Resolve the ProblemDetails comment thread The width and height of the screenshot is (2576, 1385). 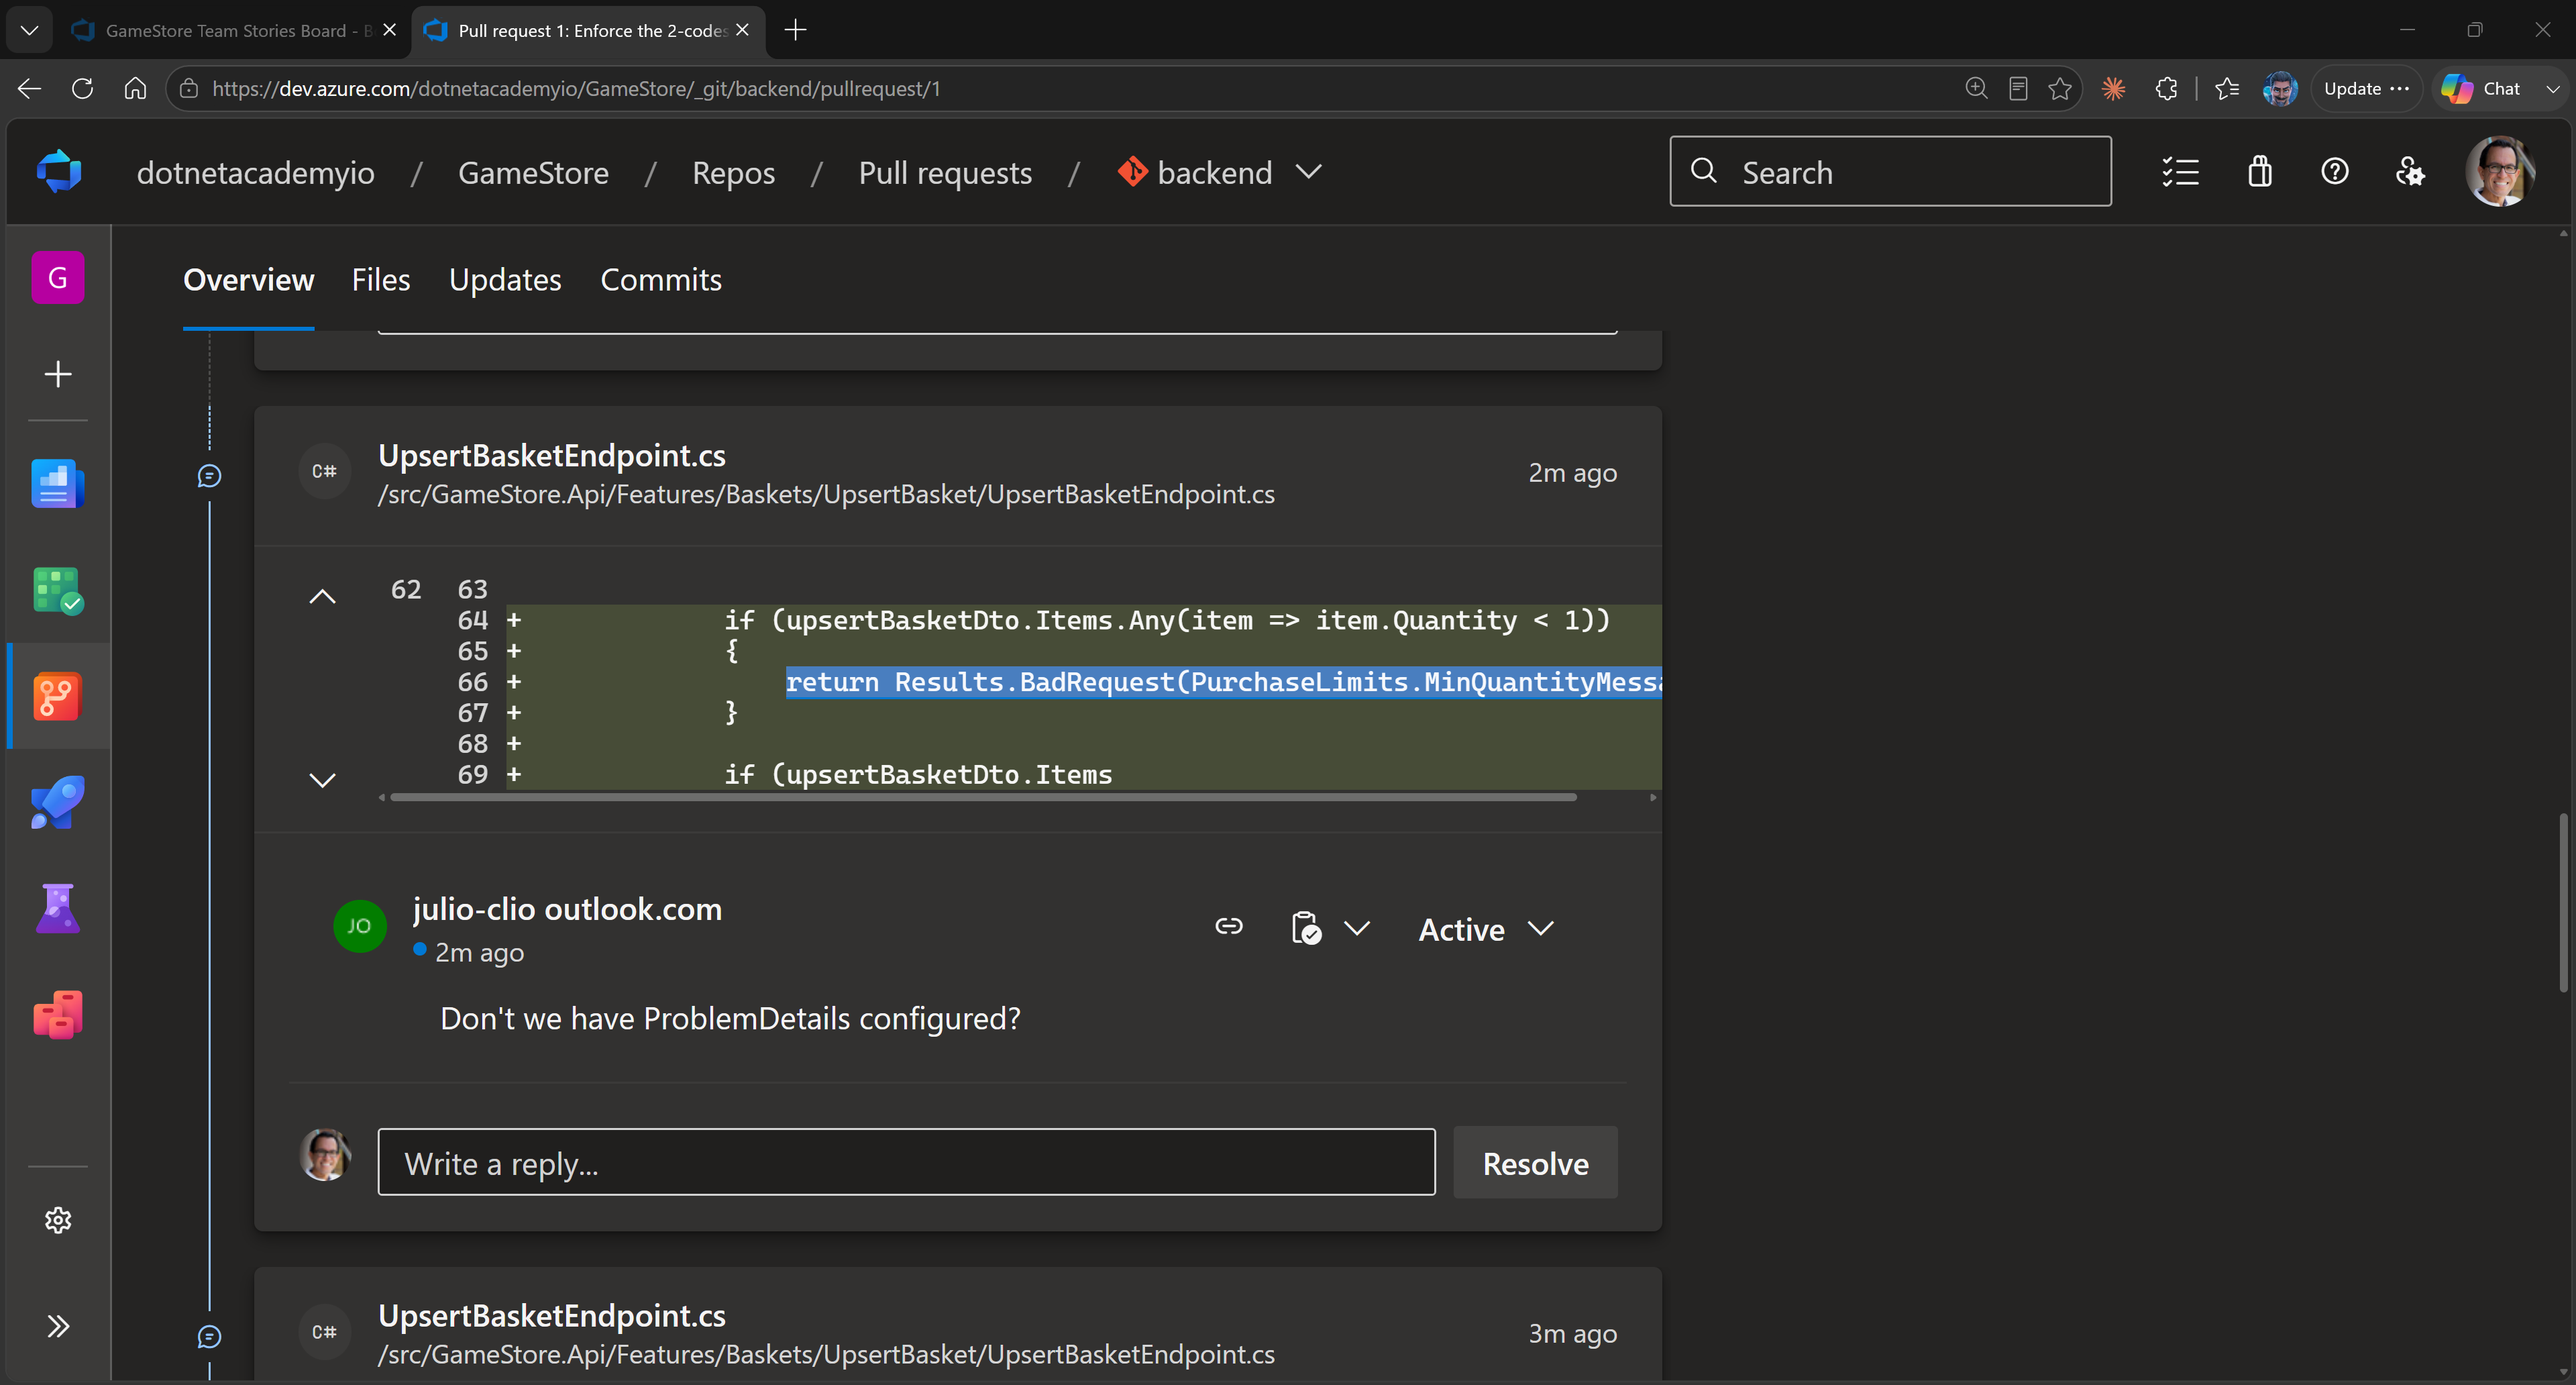tap(1535, 1163)
